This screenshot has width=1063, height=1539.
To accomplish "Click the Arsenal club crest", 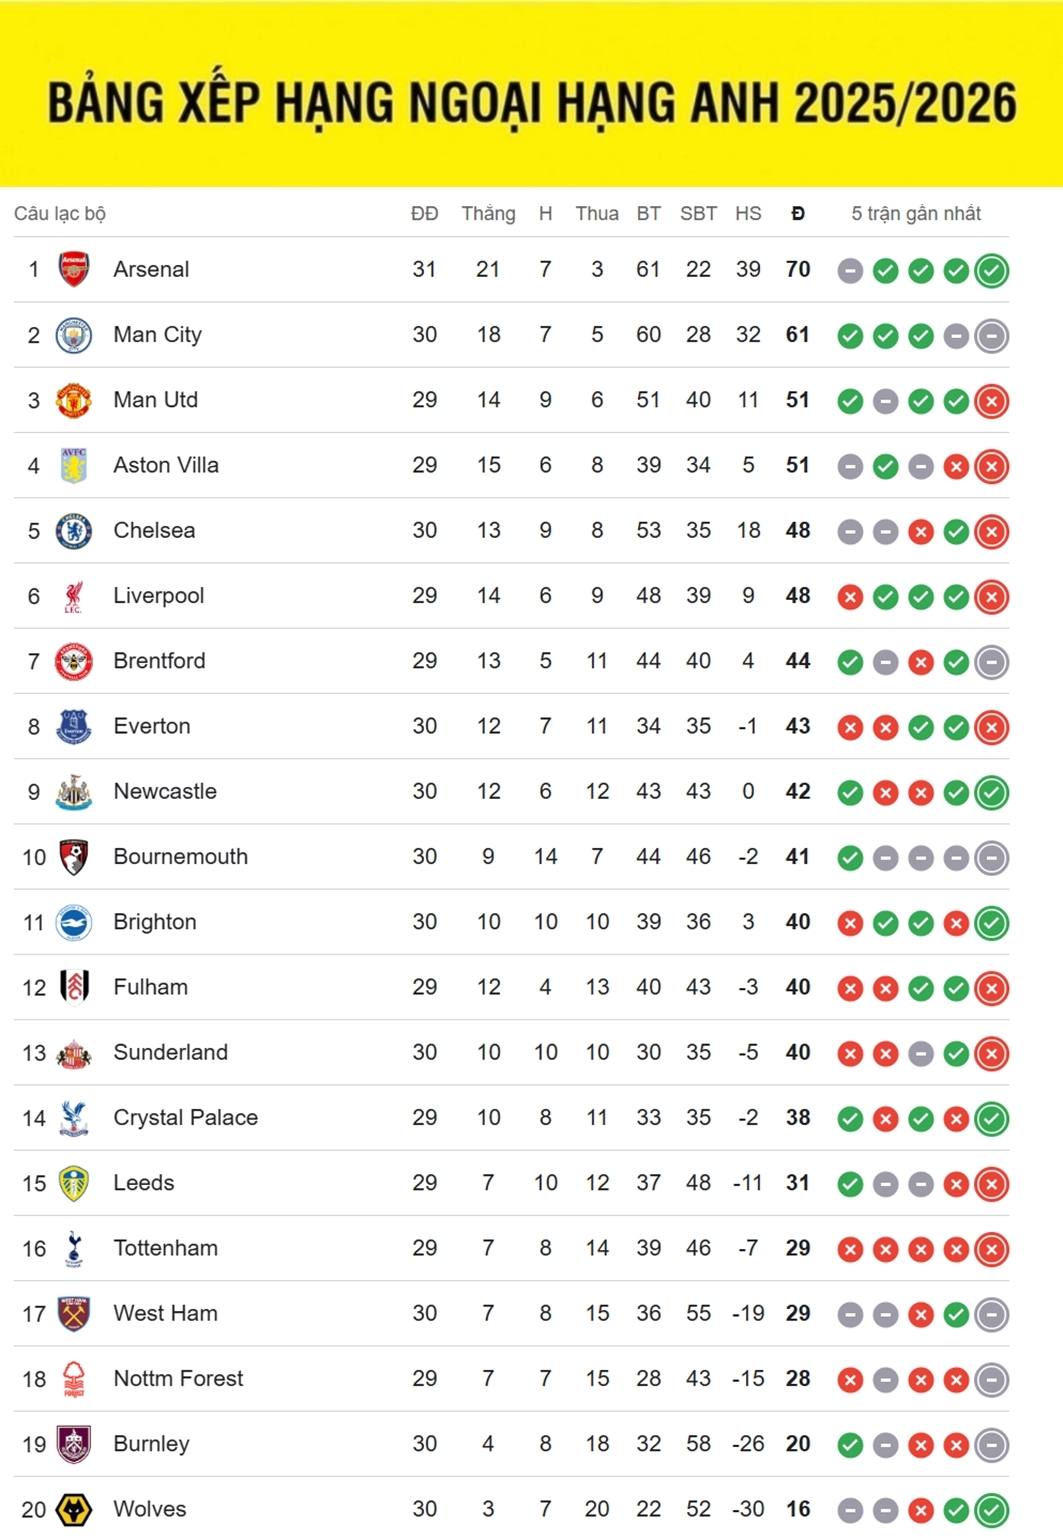I will tap(74, 270).
